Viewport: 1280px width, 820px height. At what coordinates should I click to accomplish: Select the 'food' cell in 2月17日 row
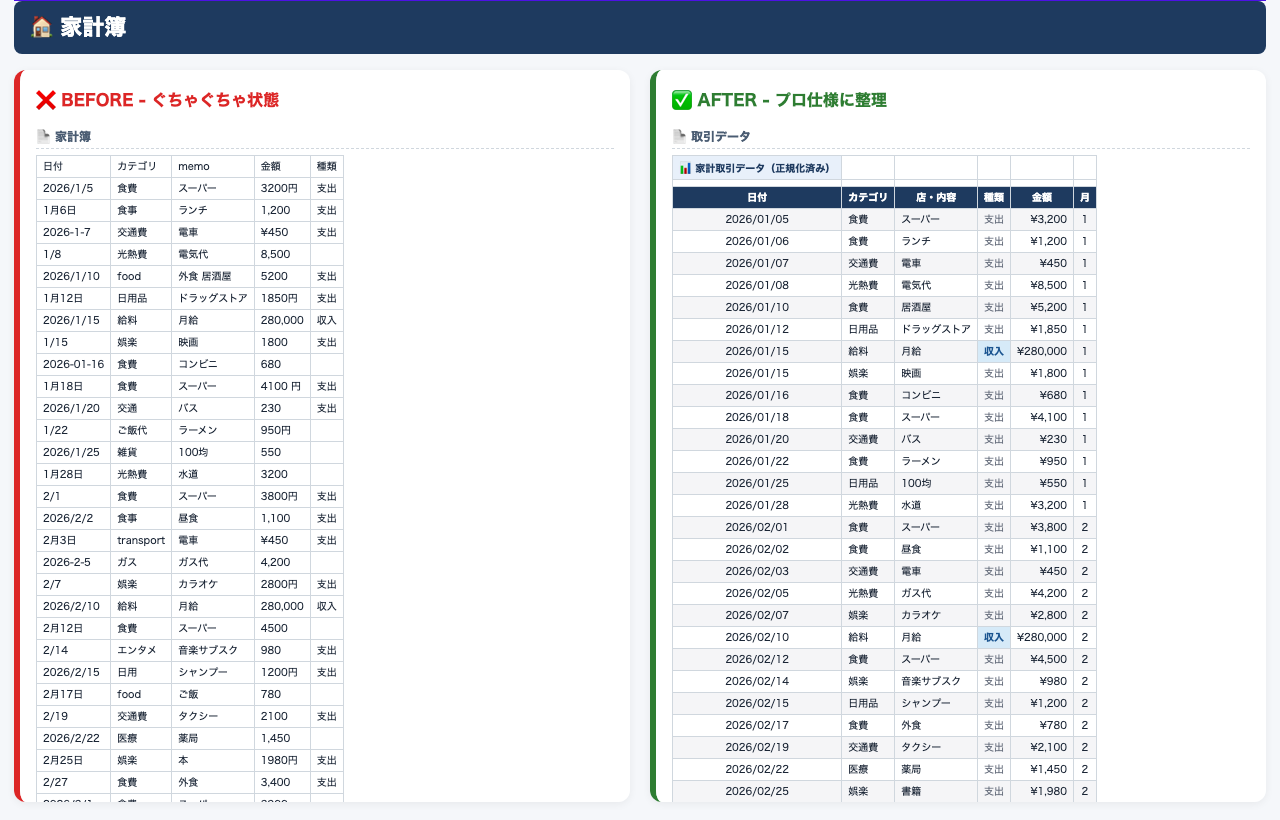click(141, 694)
